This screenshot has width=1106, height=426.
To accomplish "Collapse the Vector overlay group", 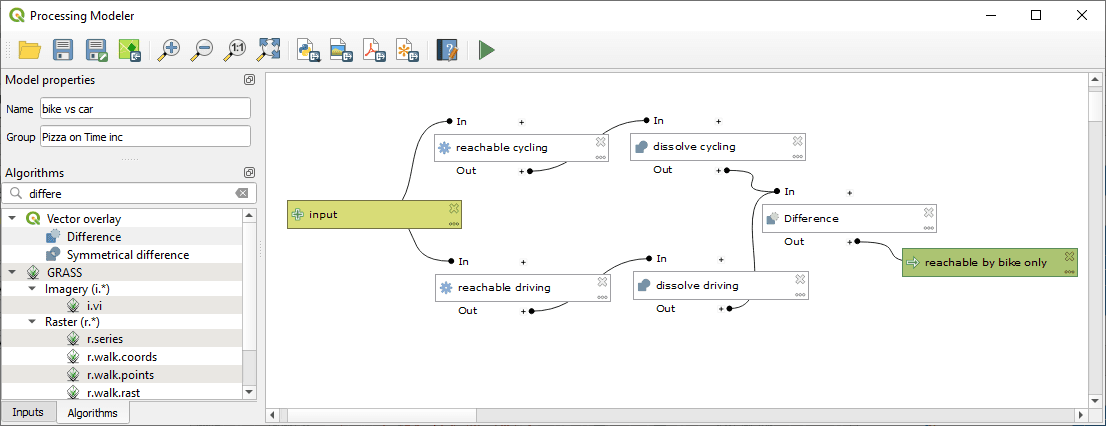I will pyautogui.click(x=12, y=218).
